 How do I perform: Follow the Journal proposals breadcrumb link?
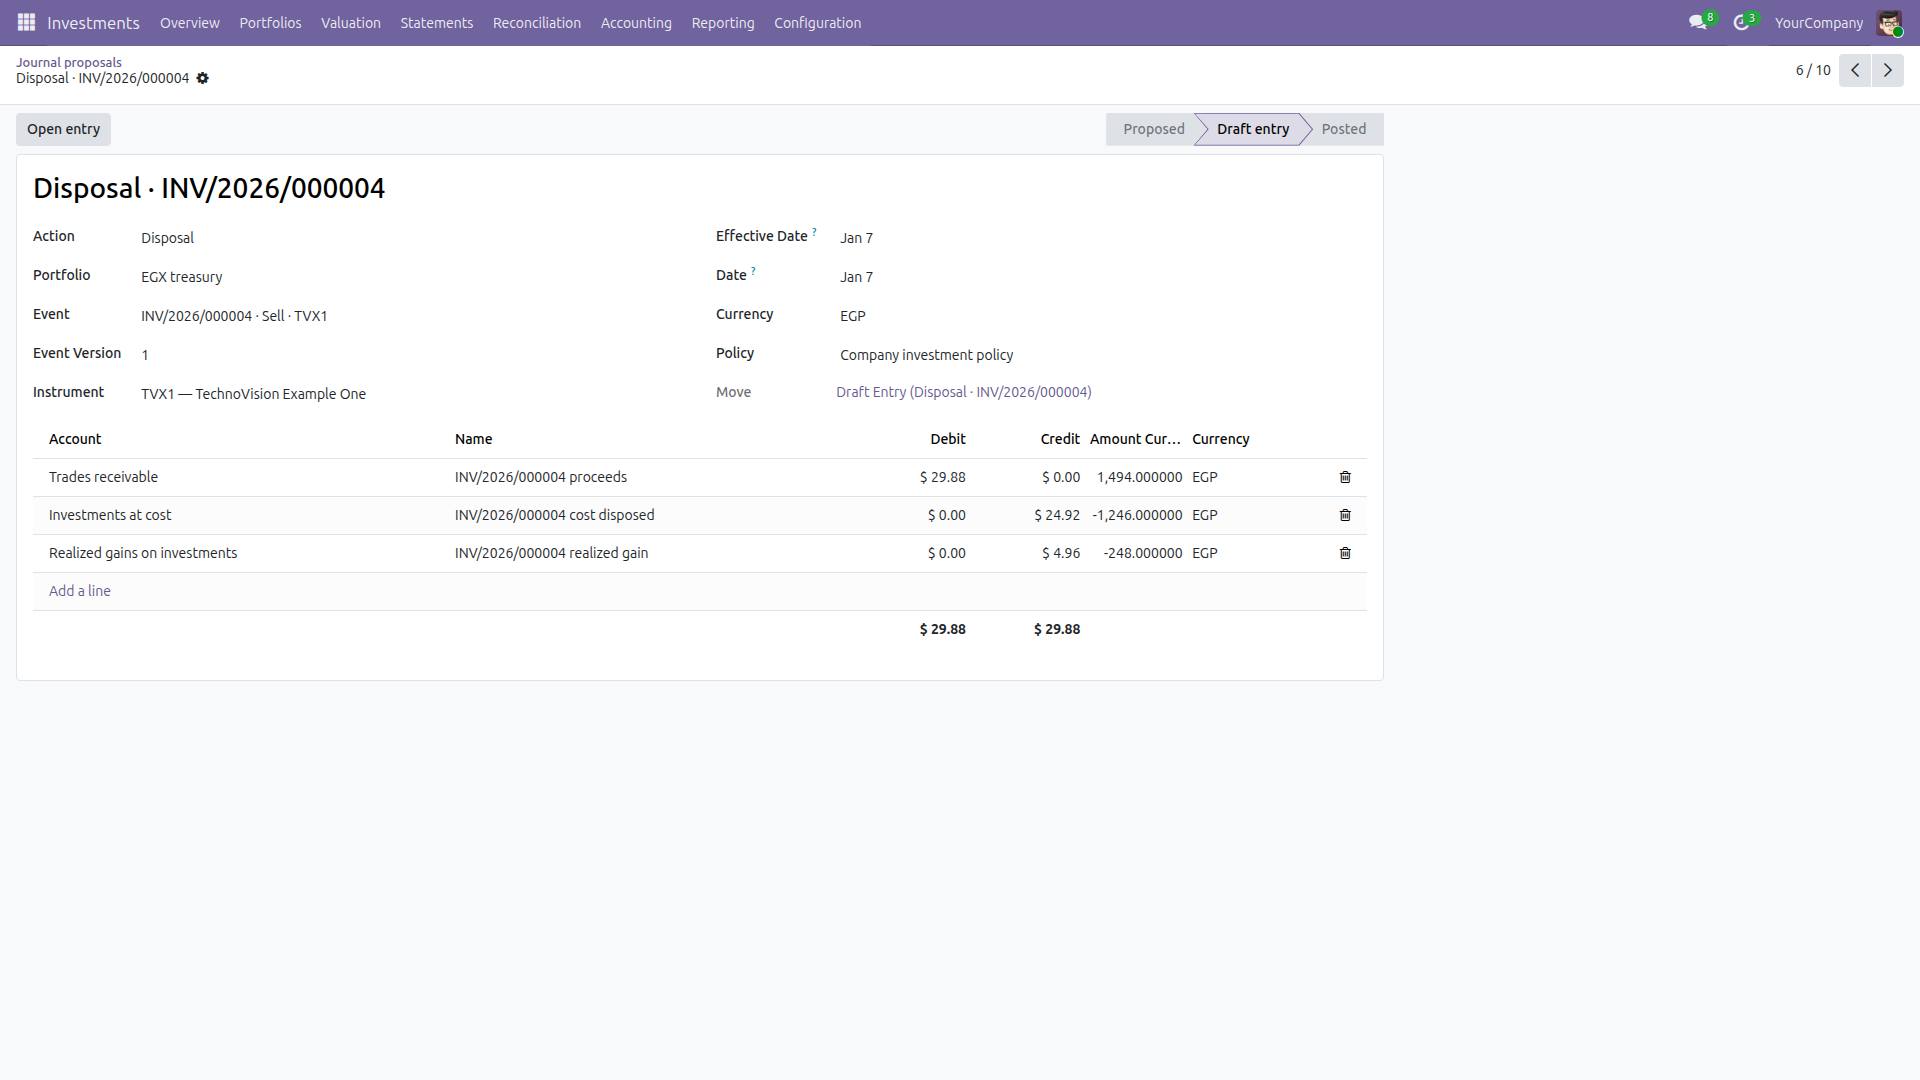(x=69, y=62)
